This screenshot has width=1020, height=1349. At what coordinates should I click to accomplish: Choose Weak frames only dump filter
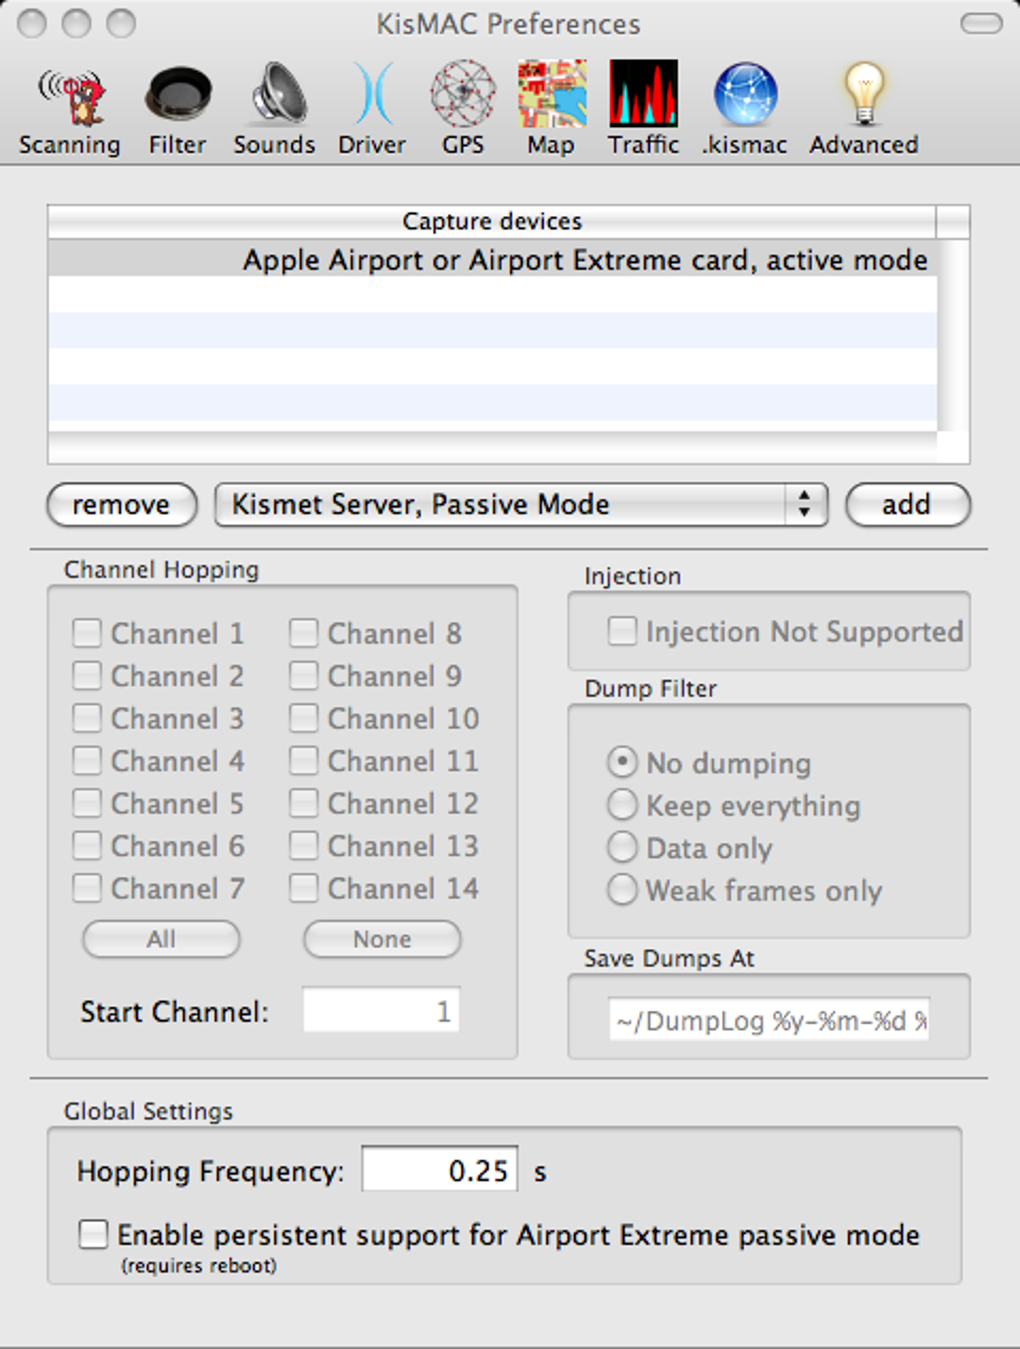pyautogui.click(x=622, y=890)
